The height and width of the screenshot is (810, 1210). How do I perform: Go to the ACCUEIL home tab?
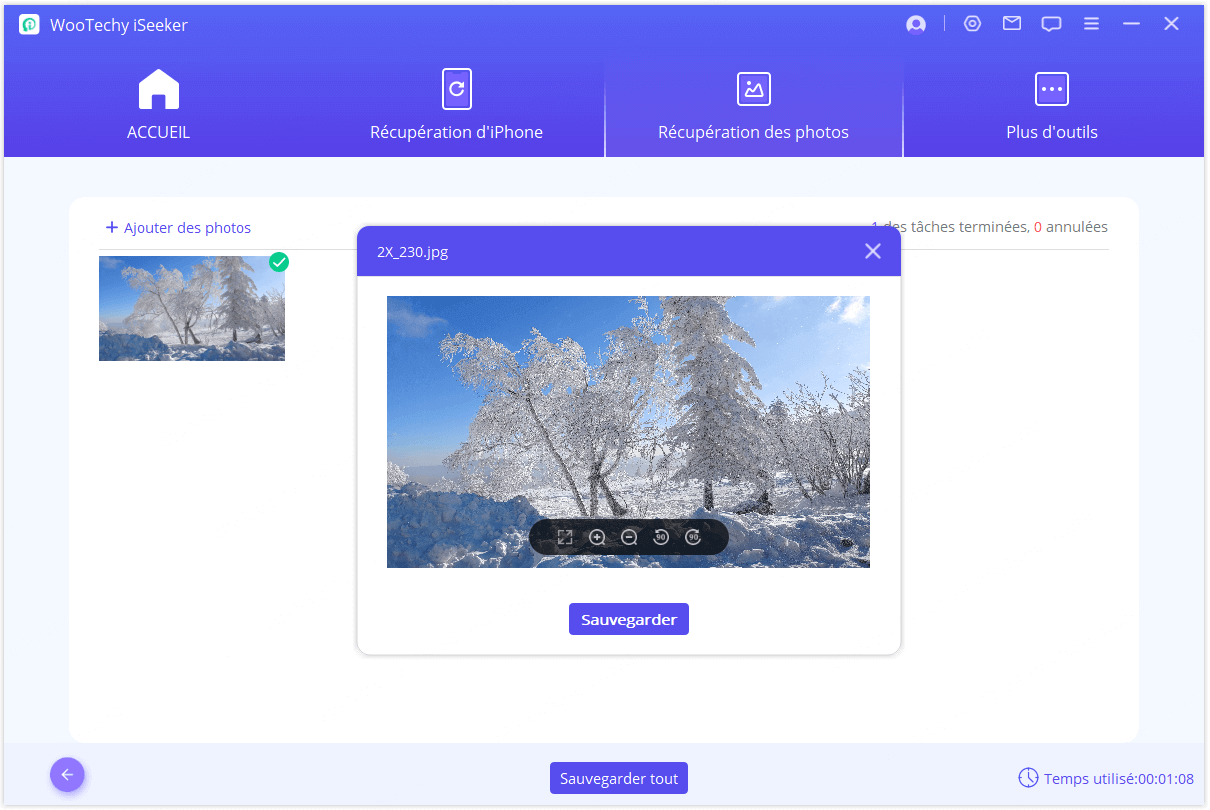click(x=158, y=106)
